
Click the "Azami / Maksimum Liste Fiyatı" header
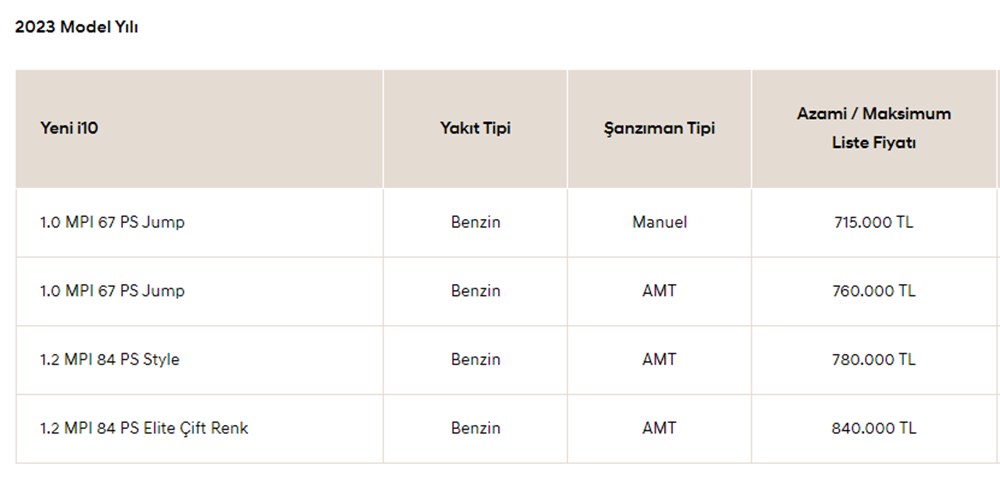[874, 128]
